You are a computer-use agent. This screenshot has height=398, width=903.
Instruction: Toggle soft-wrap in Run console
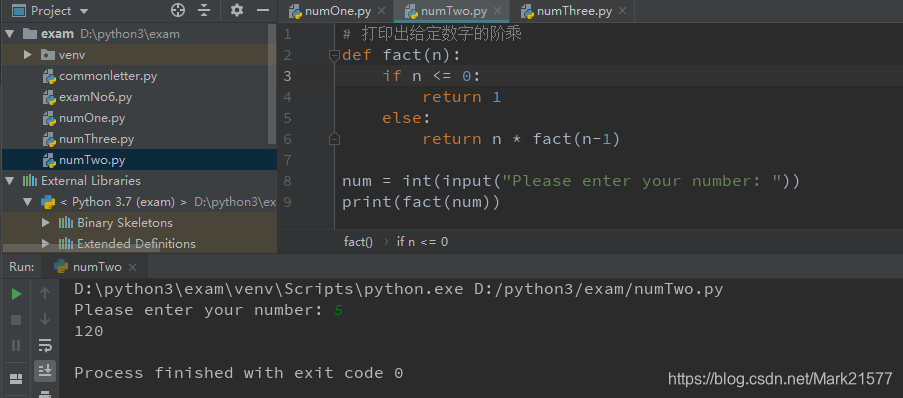click(45, 345)
